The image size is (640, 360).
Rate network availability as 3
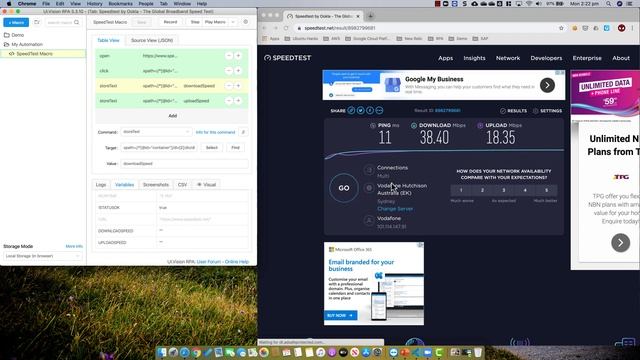[x=504, y=190]
